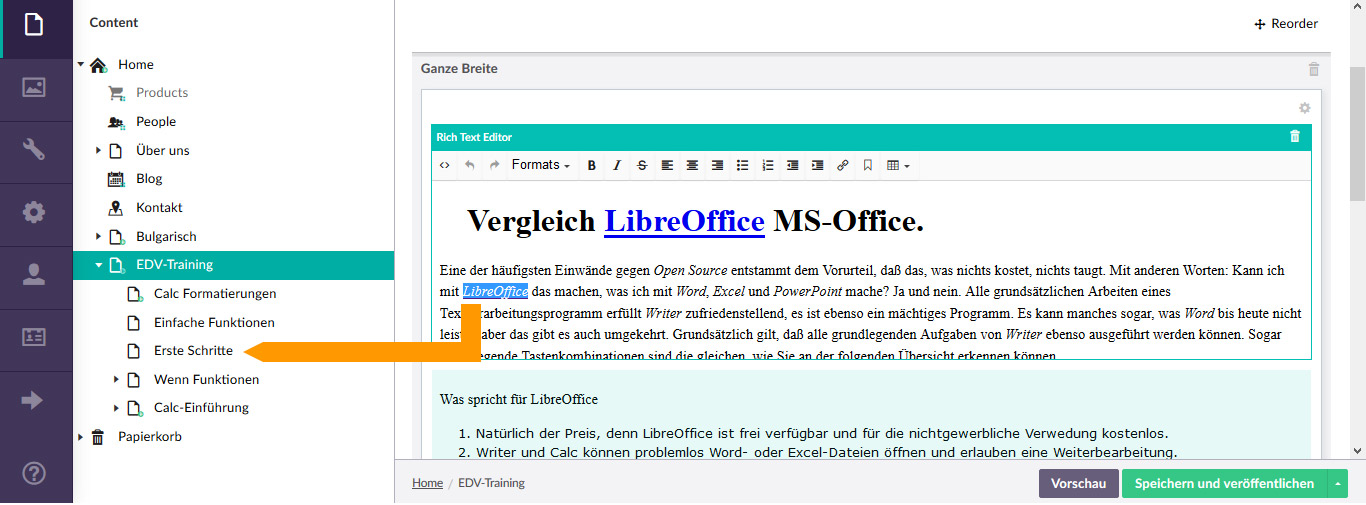The width and height of the screenshot is (1366, 505).
Task: Click the LibreOffice link in the heading
Action: coord(684,221)
